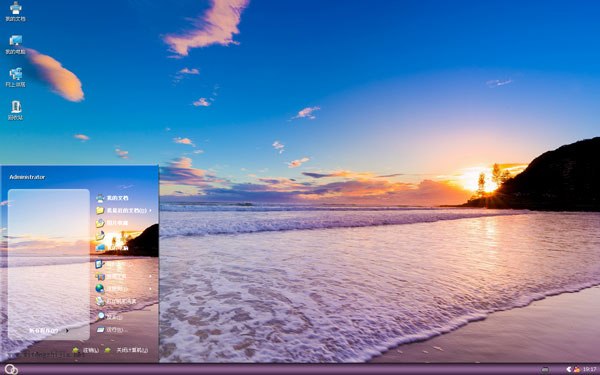Expand hidden tray icons with the arrow
This screenshot has width=600, height=375.
point(569,369)
